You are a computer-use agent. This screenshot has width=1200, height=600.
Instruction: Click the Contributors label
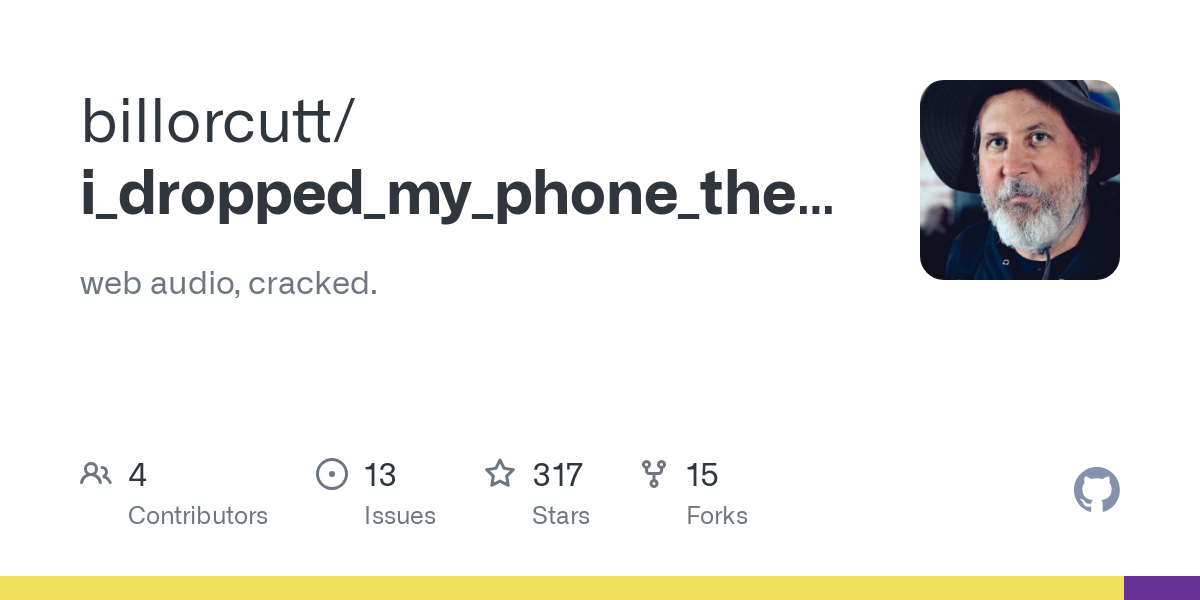(198, 516)
